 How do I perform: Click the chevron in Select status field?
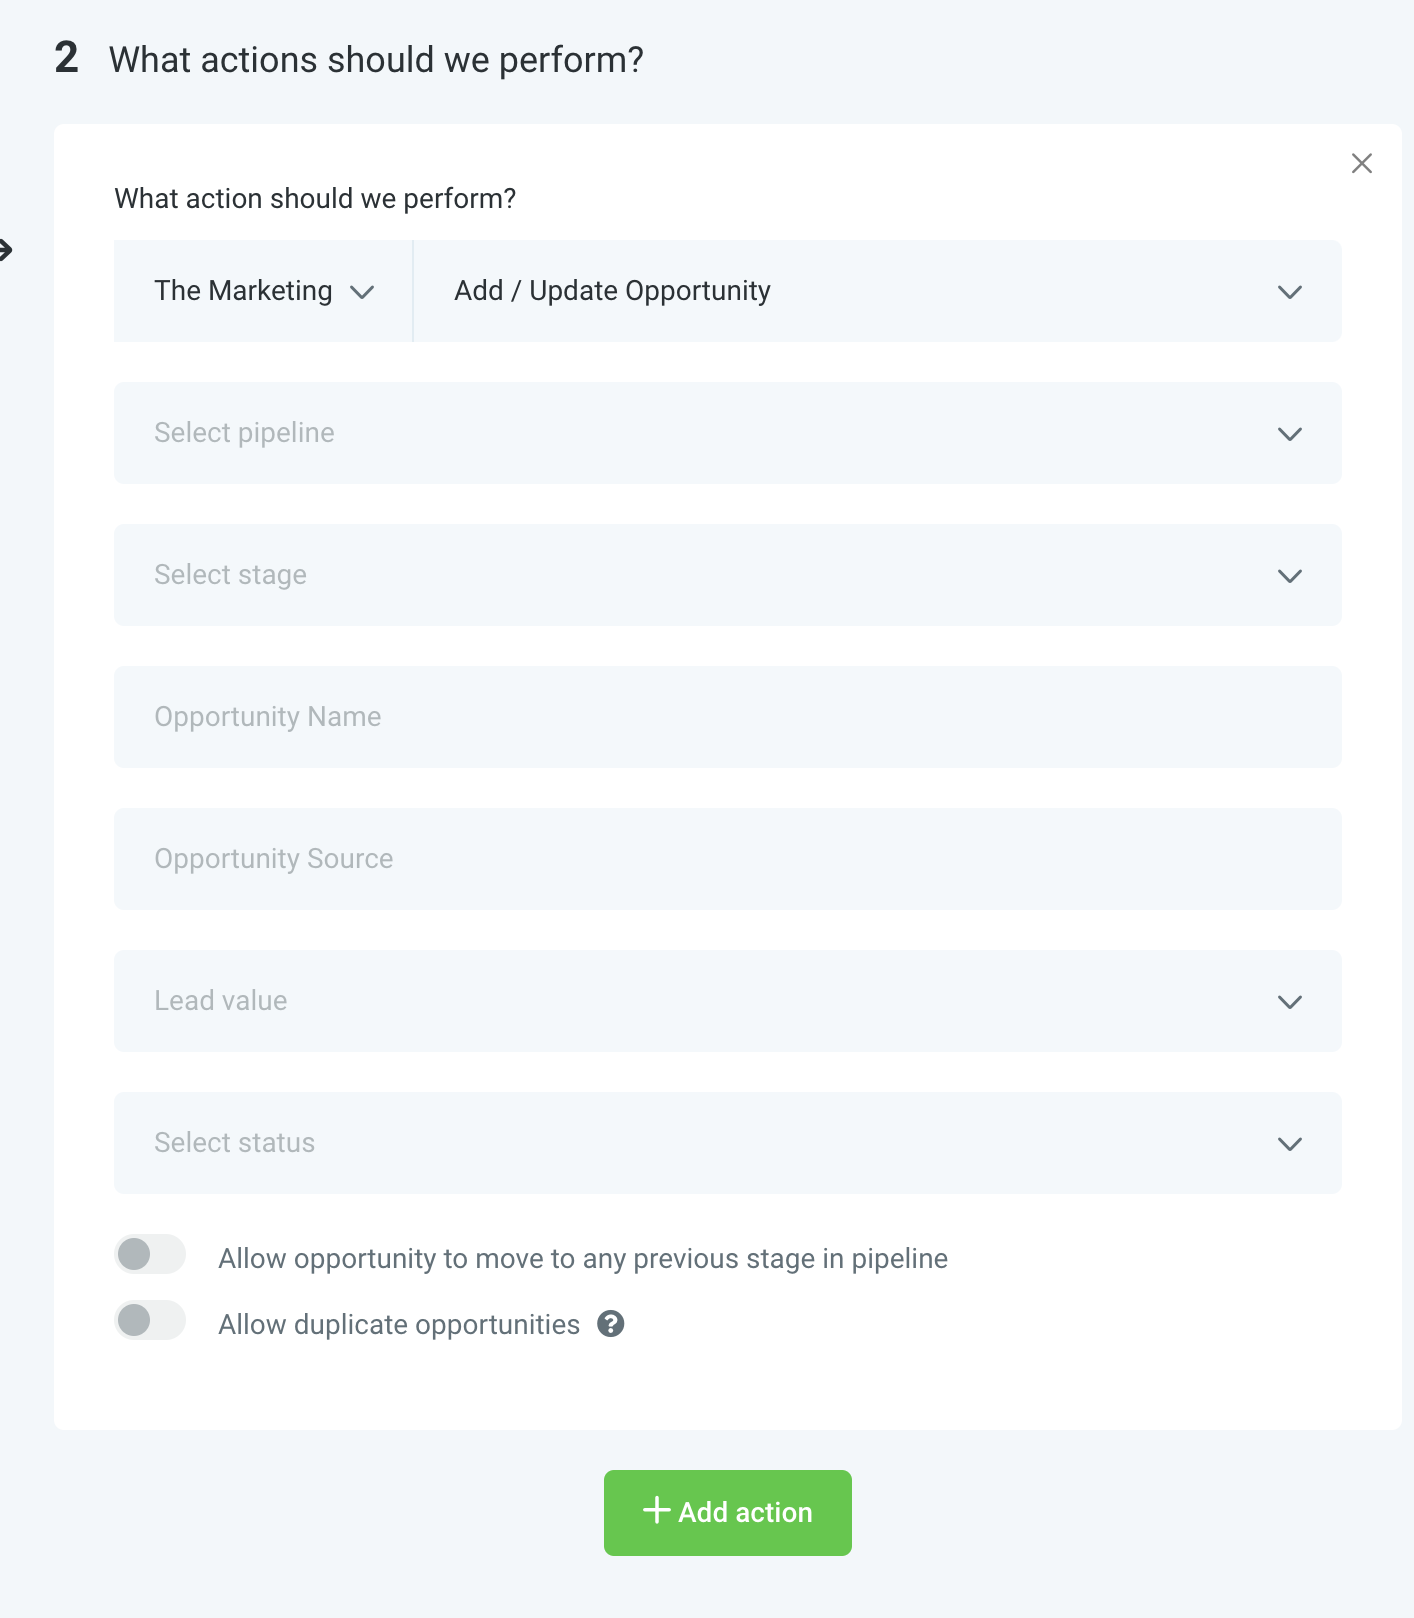(x=1289, y=1144)
